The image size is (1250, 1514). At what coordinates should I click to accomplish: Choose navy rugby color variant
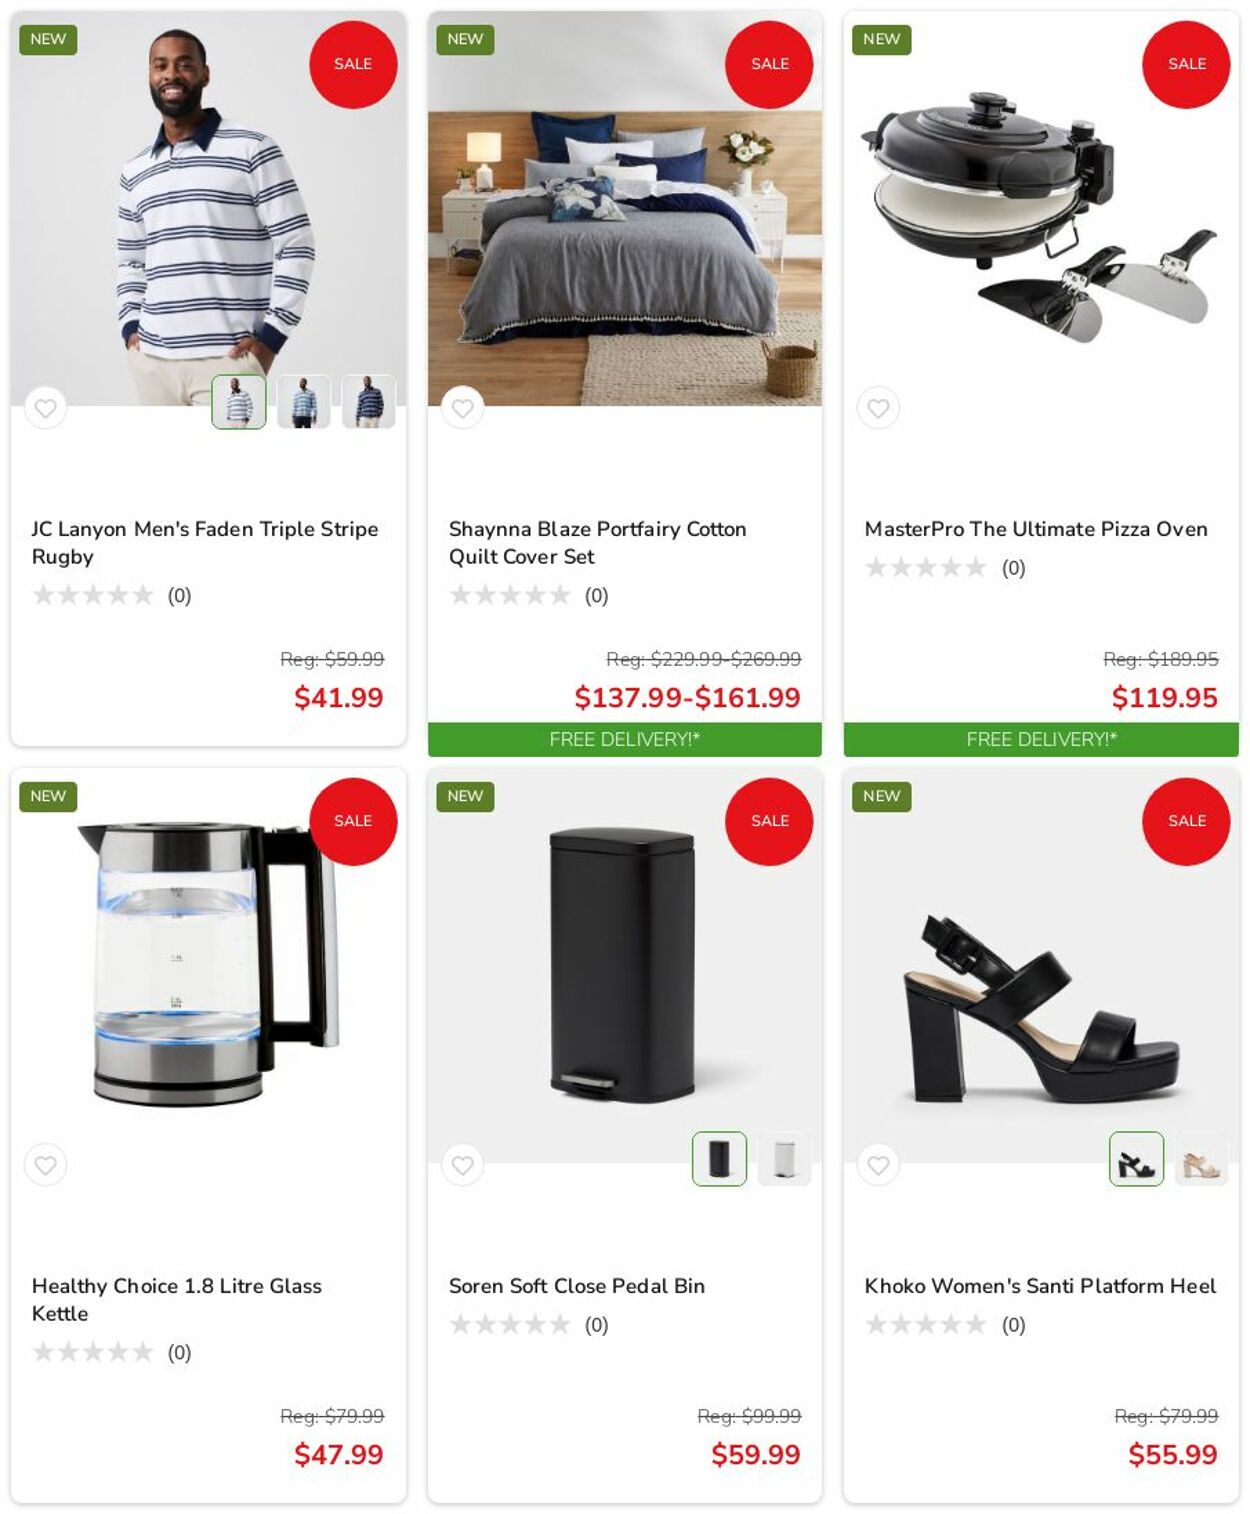tap(369, 402)
